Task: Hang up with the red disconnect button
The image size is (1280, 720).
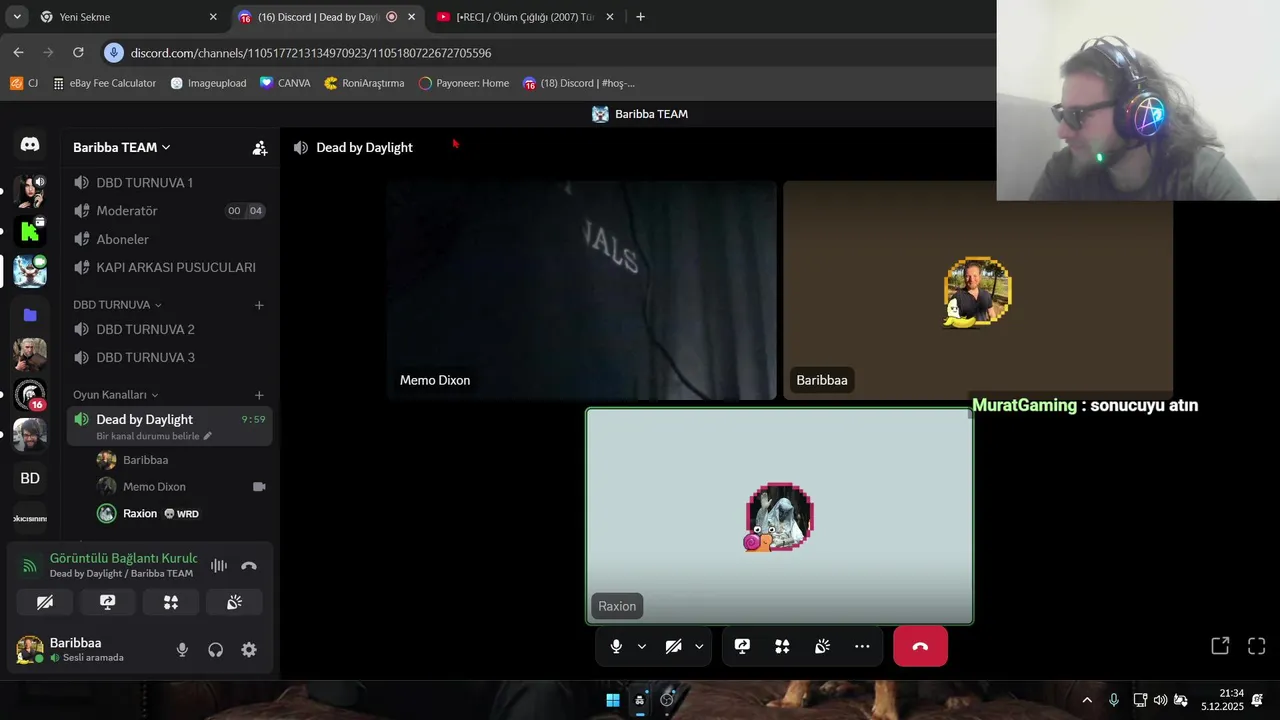Action: pos(920,646)
